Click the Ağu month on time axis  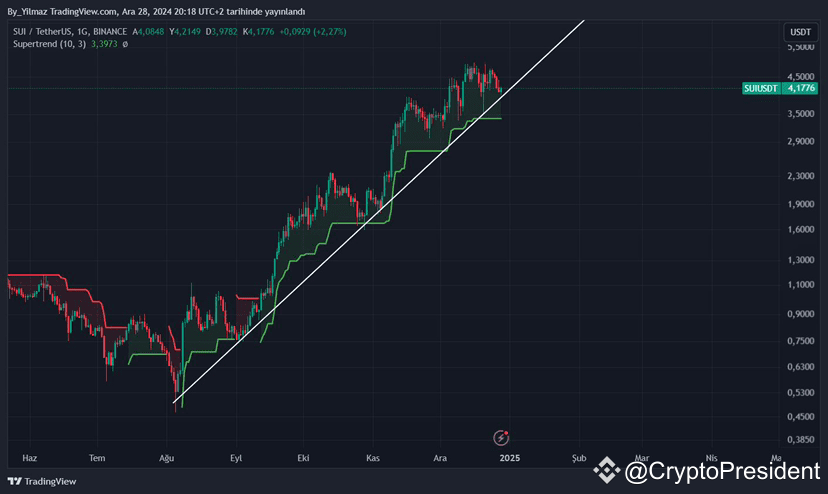(x=167, y=458)
